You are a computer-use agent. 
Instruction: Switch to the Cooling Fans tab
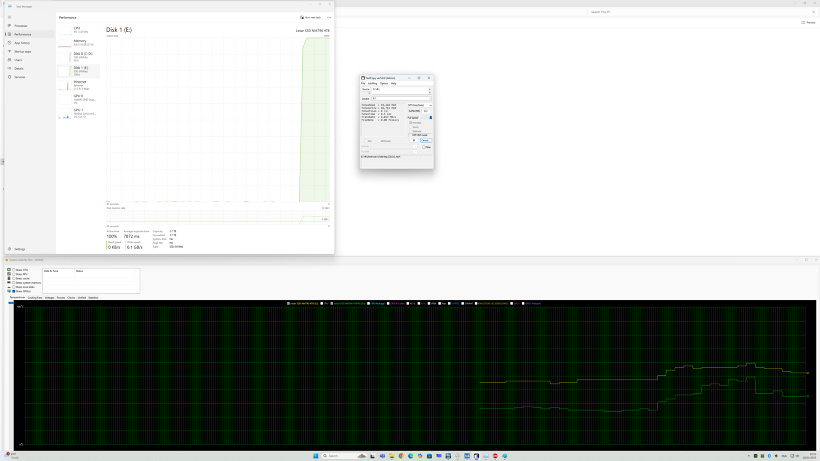pyautogui.click(x=35, y=297)
